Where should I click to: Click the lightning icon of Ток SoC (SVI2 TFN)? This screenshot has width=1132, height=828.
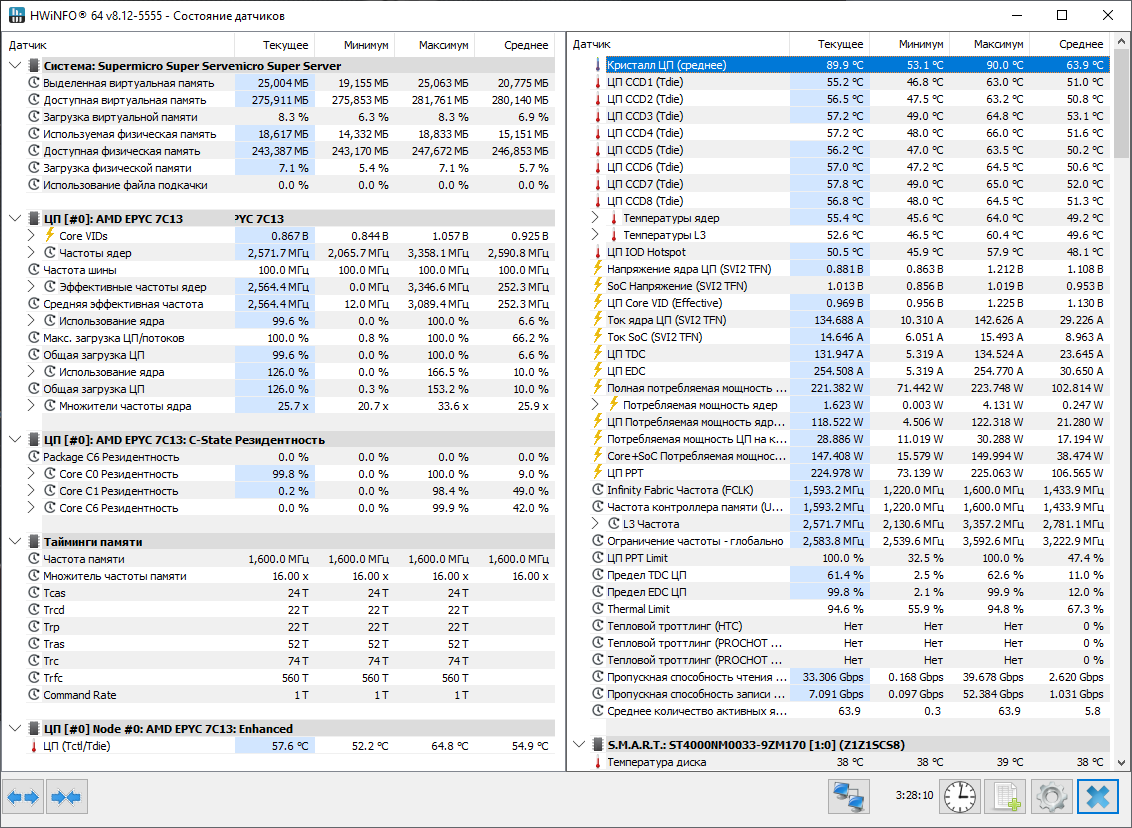click(x=598, y=336)
